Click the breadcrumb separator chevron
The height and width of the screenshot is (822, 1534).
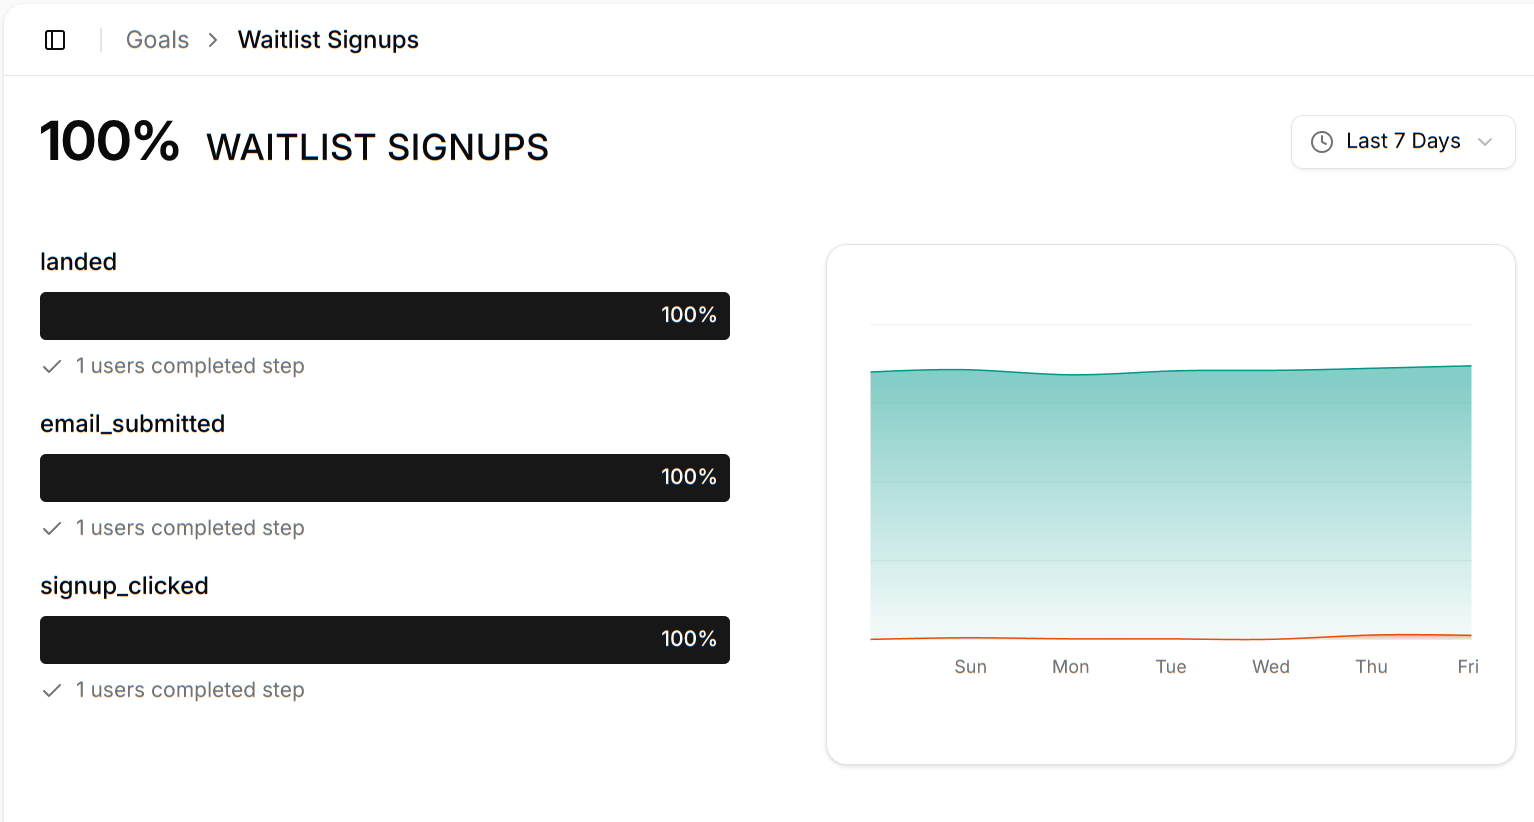click(x=213, y=40)
